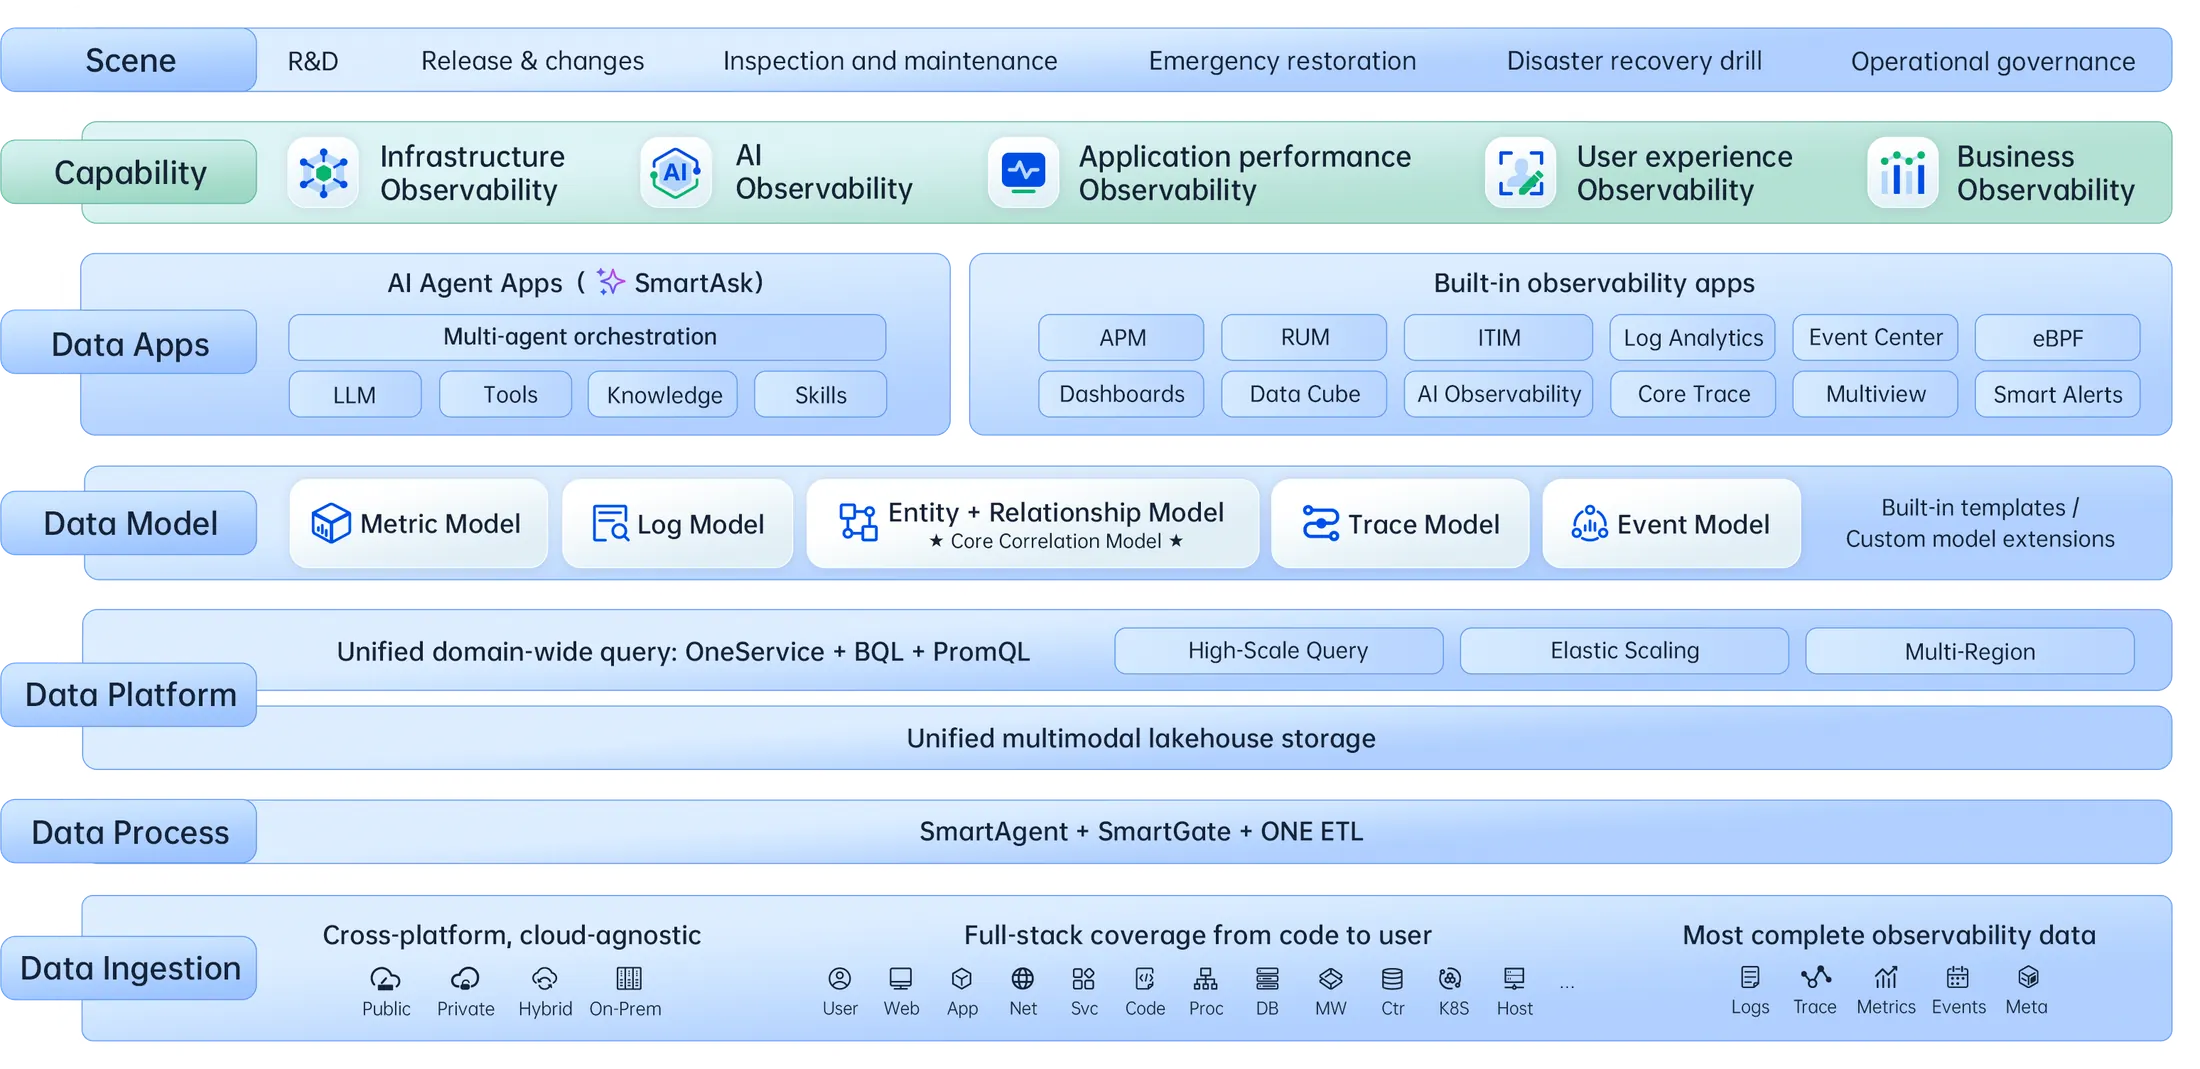Viewport: 2200px width, 1069px height.
Task: Click the Metrics data icon
Action: [x=1886, y=977]
